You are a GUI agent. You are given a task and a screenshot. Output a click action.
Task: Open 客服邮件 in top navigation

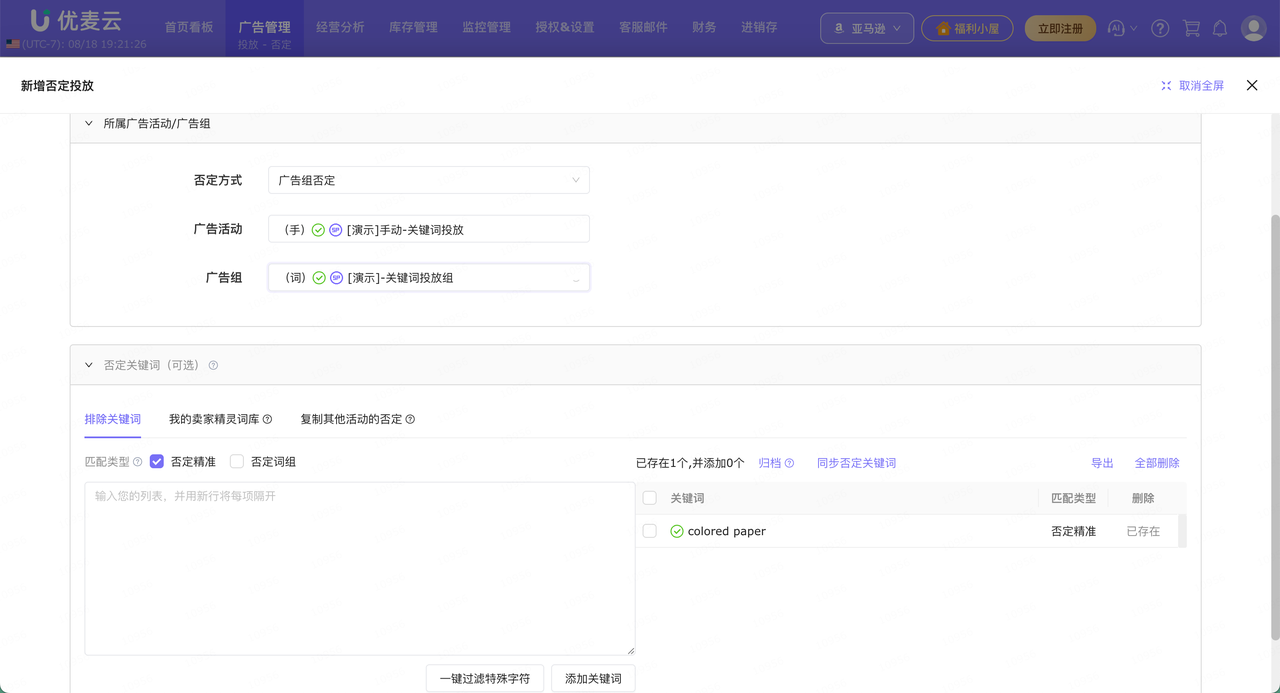643,27
